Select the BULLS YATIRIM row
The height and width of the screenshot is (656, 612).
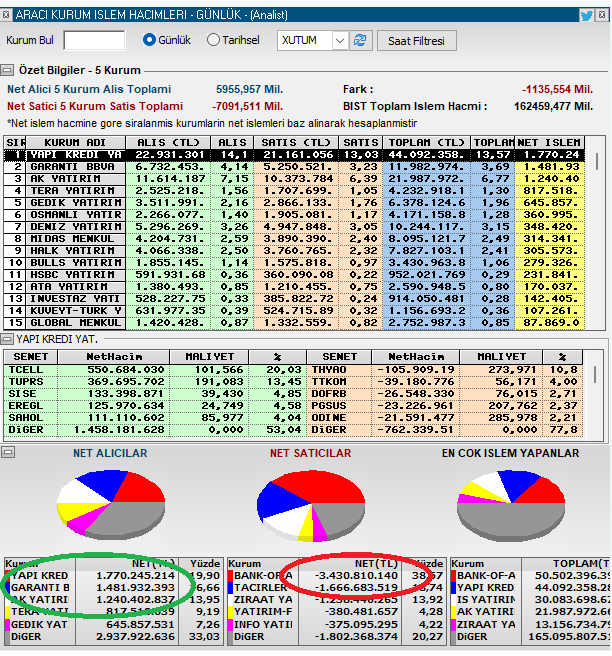tap(294, 263)
